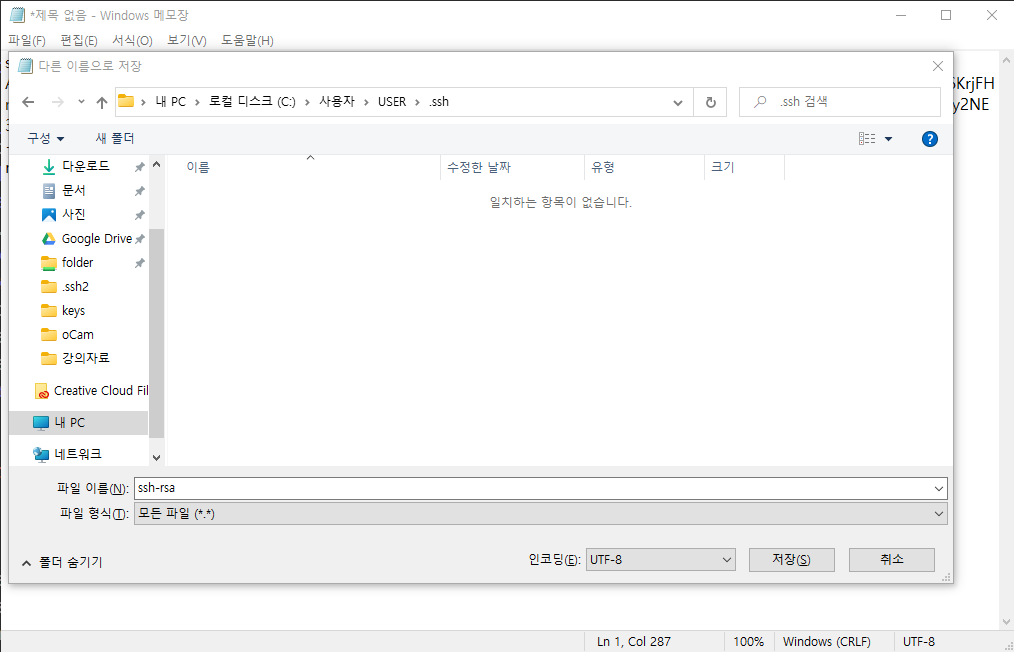Open 파일 형식 file type dropdown
This screenshot has width=1014, height=652.
pos(541,514)
